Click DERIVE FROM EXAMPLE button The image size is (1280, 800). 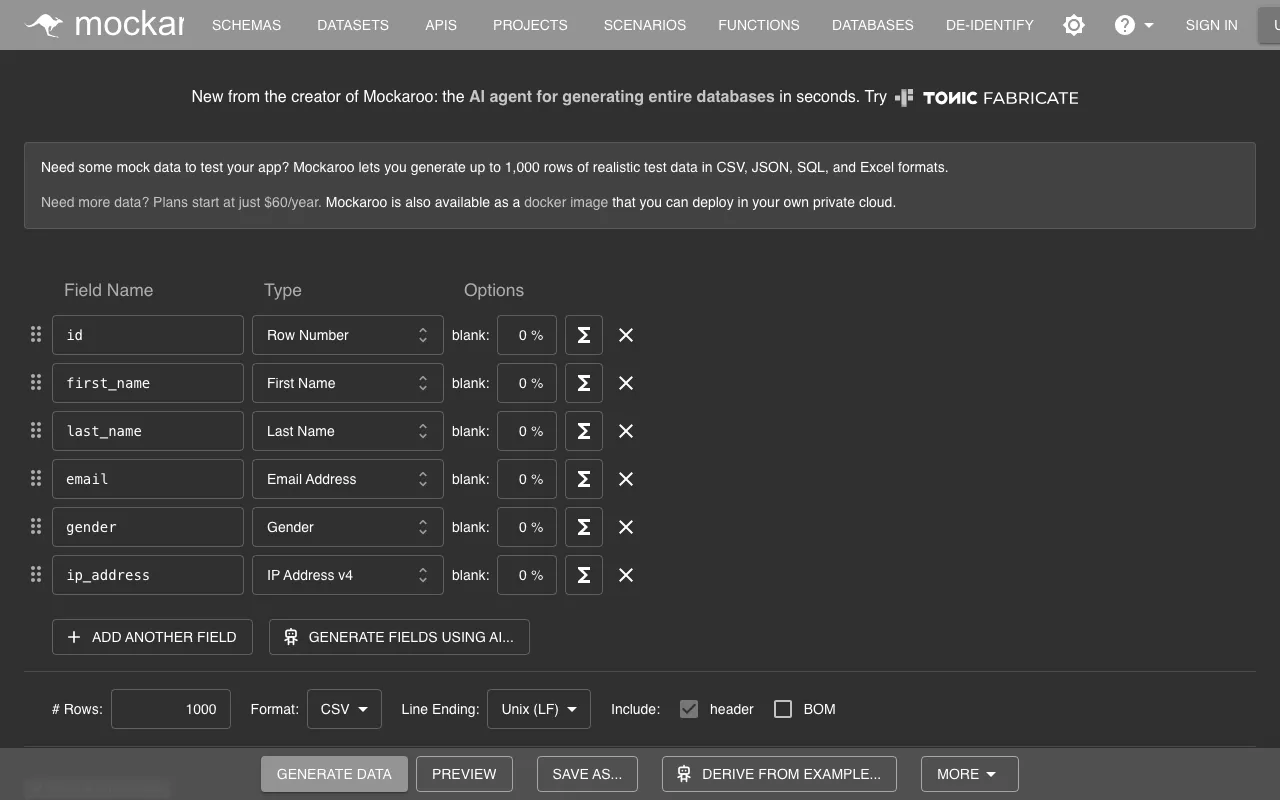coord(779,774)
